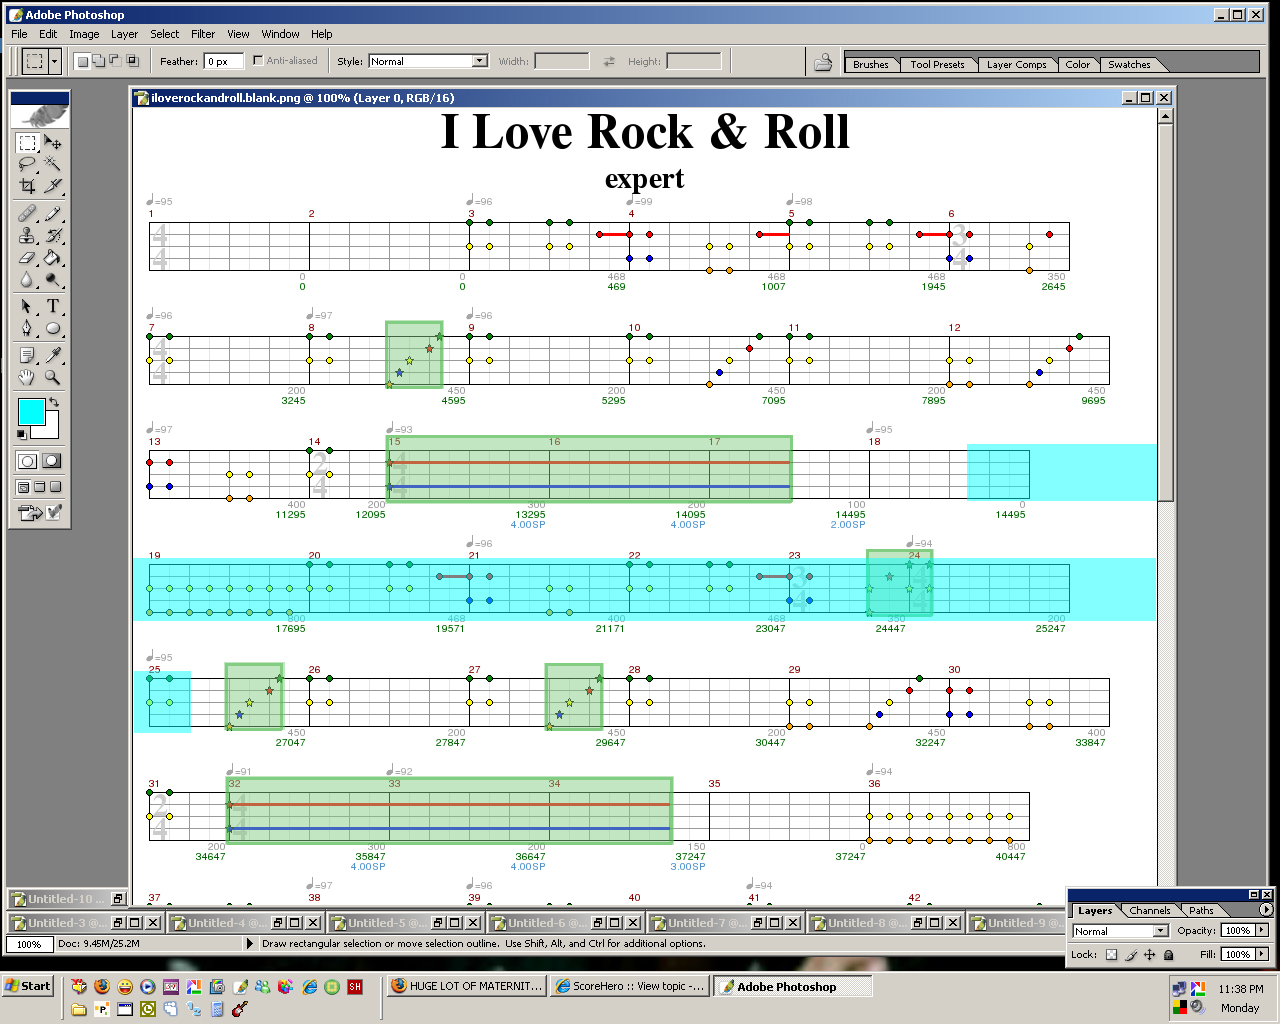1280x1024 pixels.
Task: Click the Windows Start button
Action: tap(28, 986)
